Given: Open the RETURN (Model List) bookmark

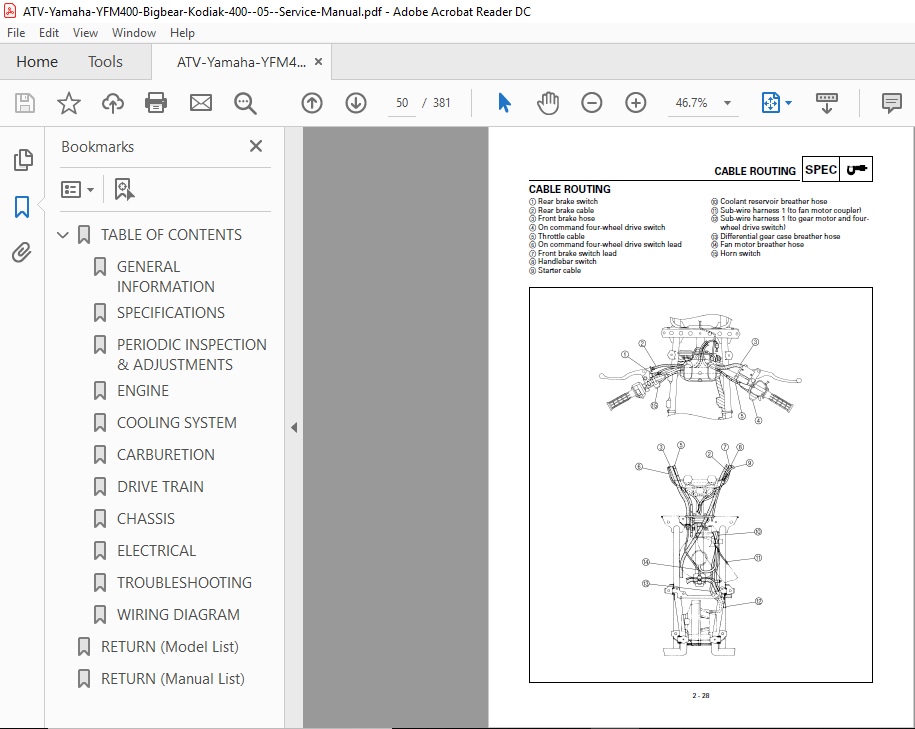Looking at the screenshot, I should click(x=170, y=647).
